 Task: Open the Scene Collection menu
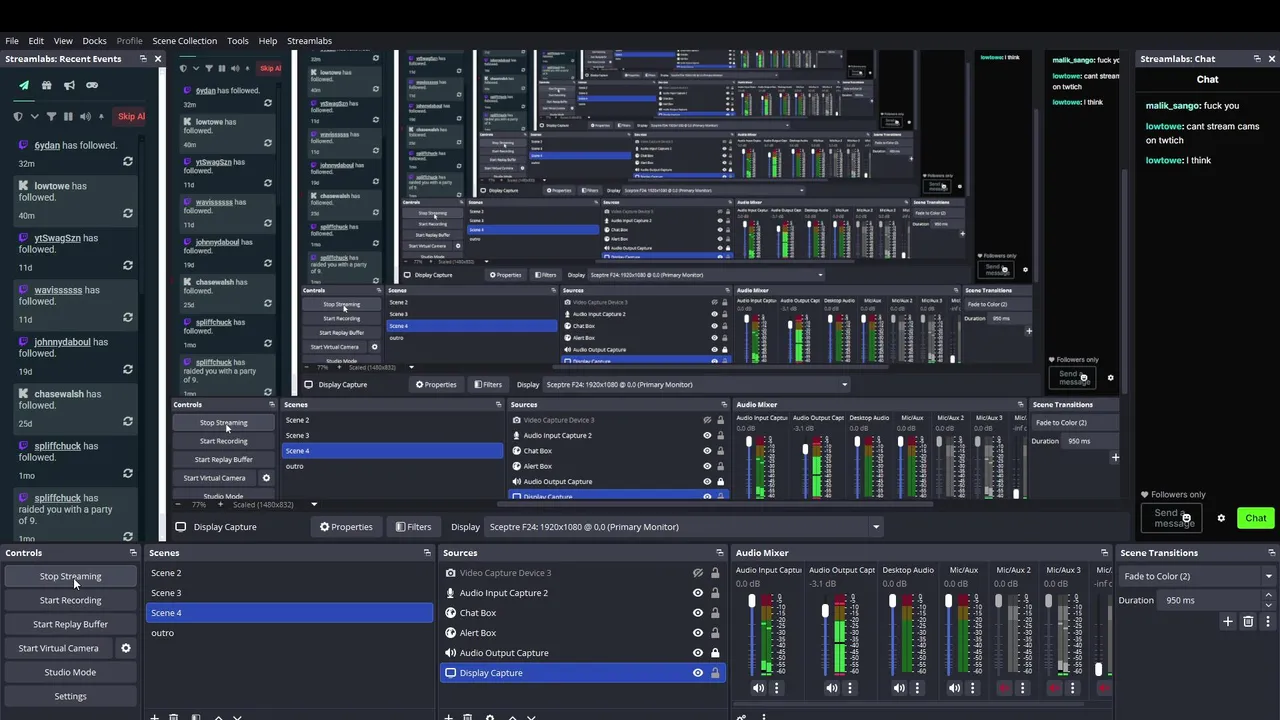[184, 41]
